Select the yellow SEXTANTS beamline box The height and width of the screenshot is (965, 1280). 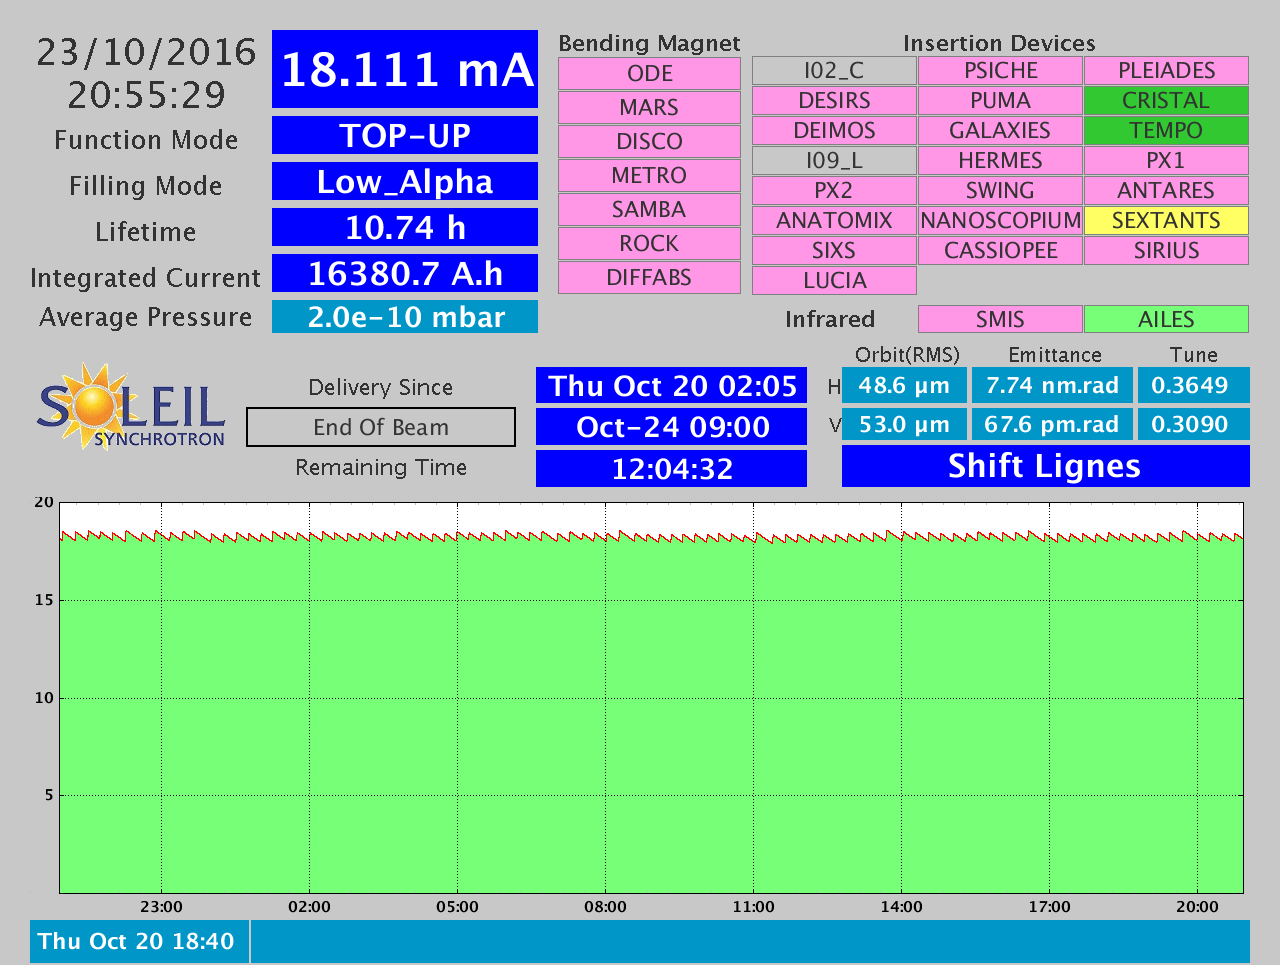(1166, 221)
